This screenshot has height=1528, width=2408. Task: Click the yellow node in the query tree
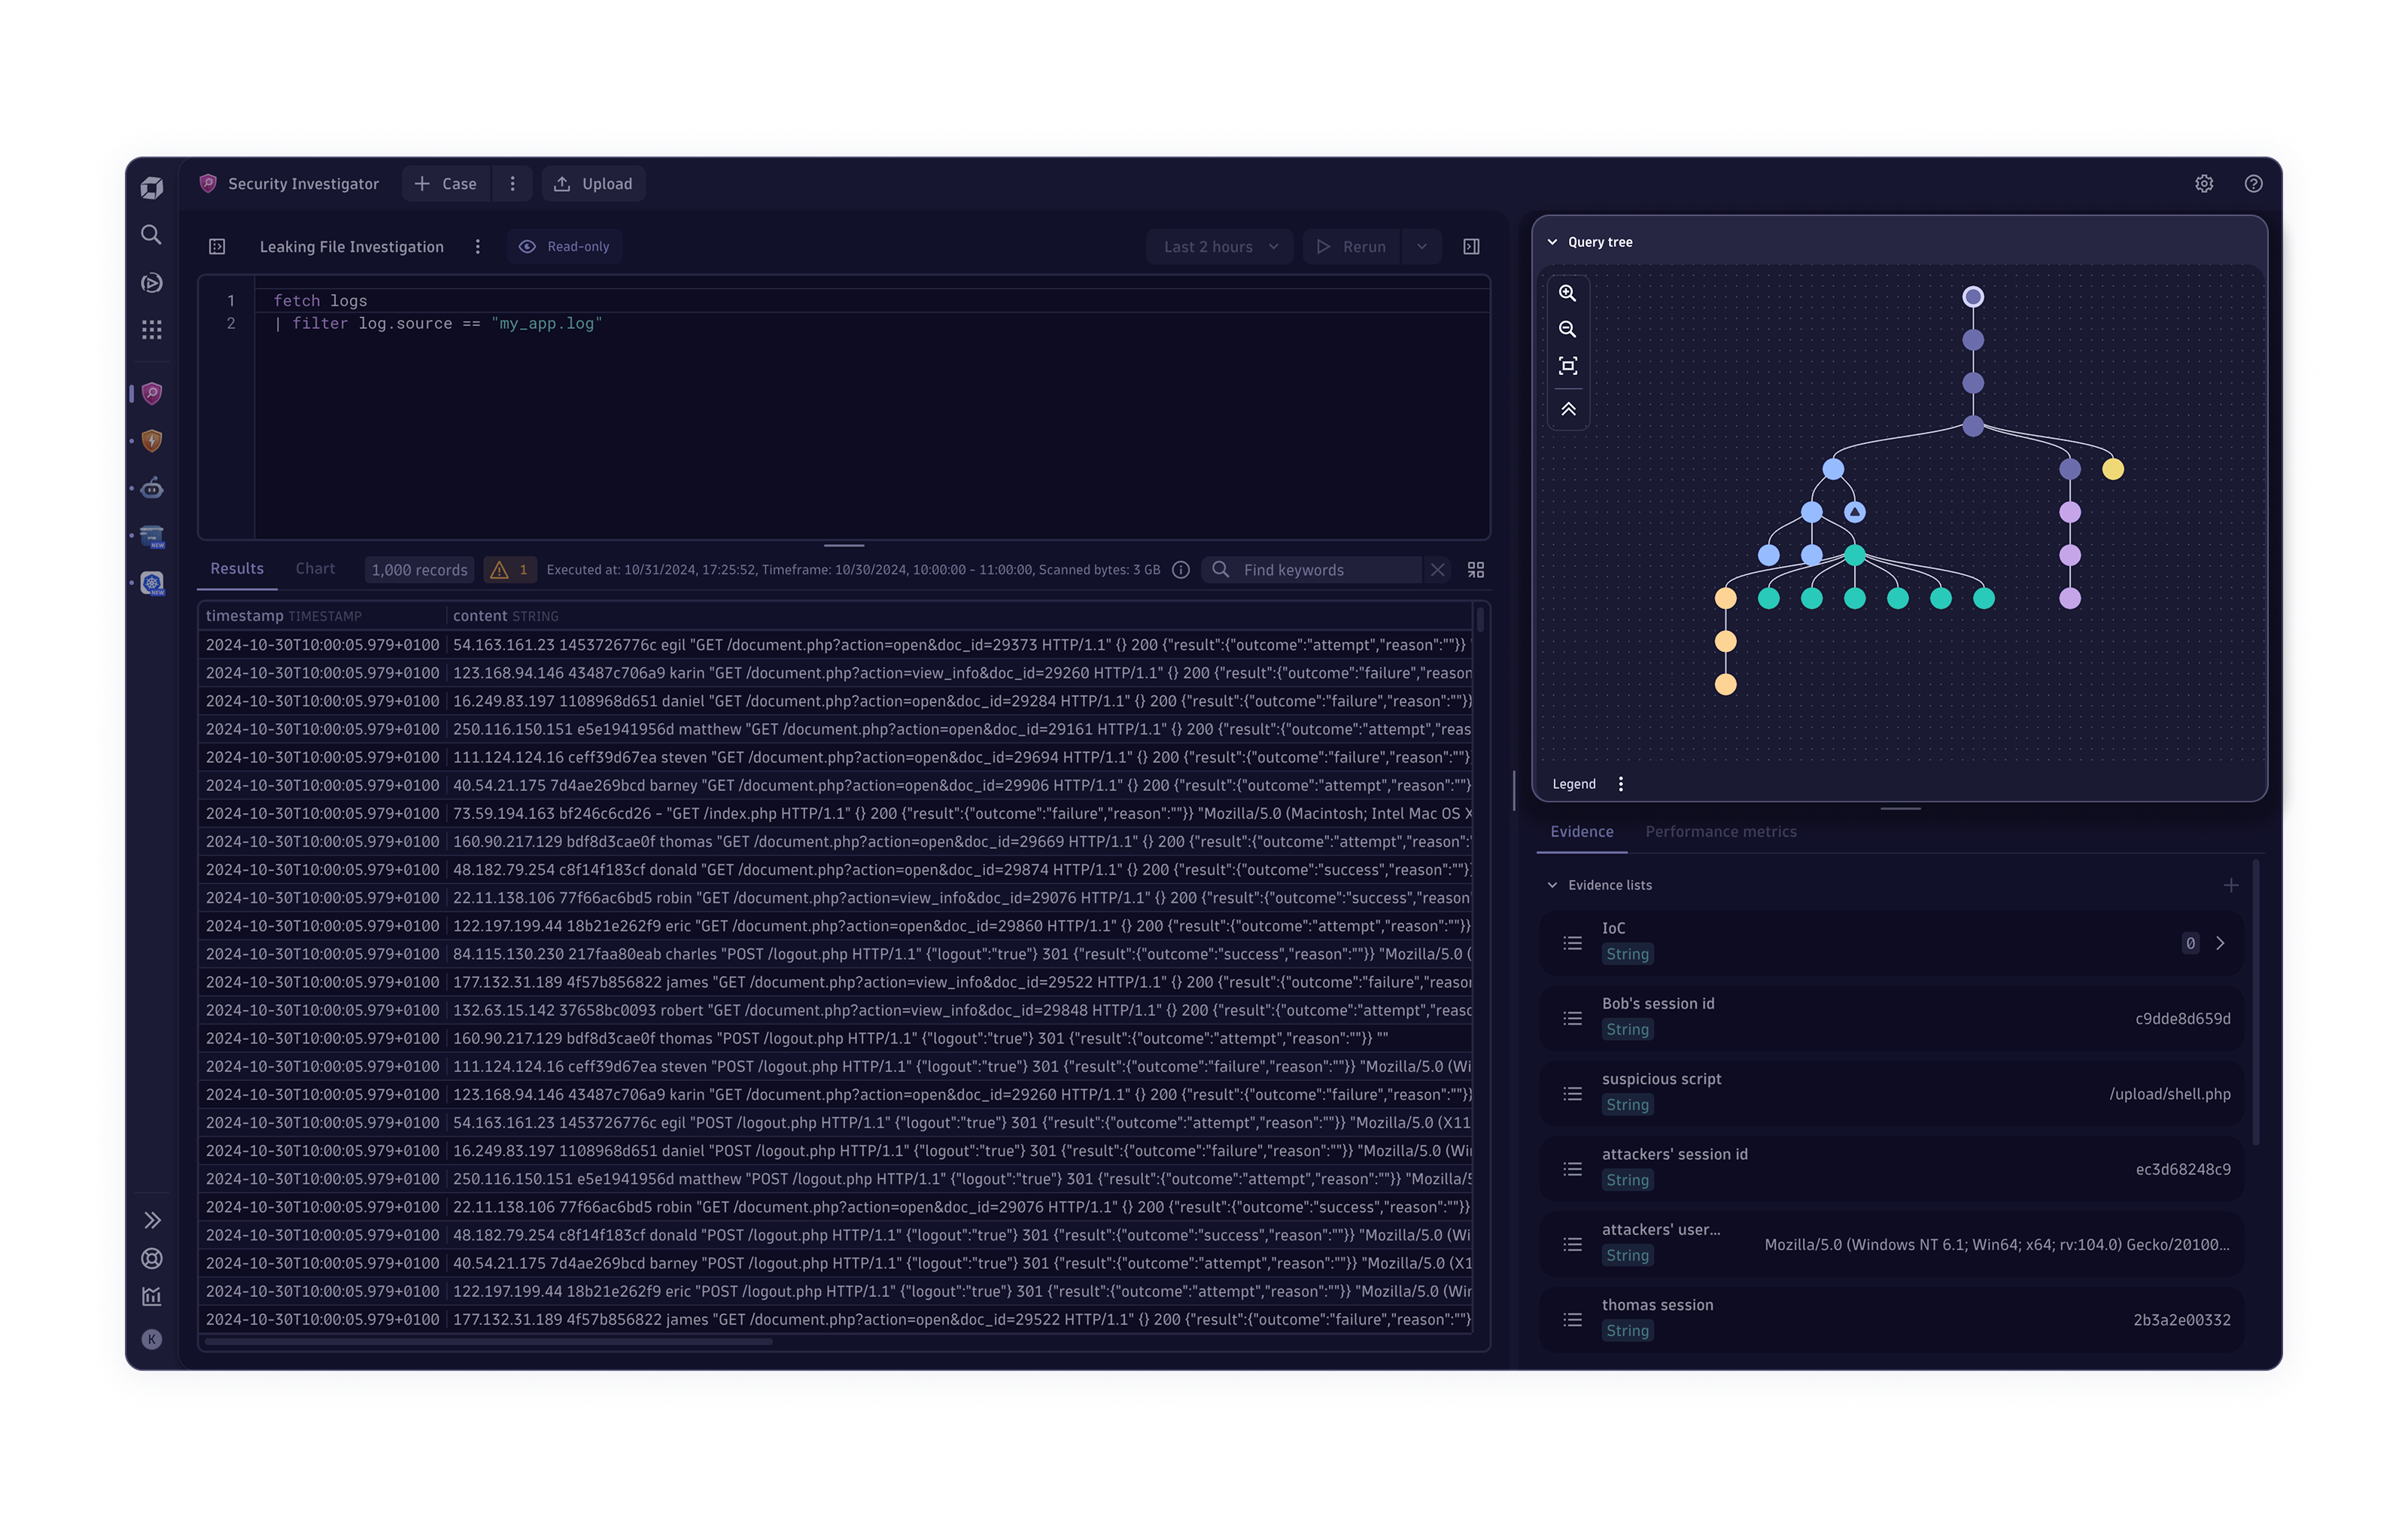tap(2112, 469)
